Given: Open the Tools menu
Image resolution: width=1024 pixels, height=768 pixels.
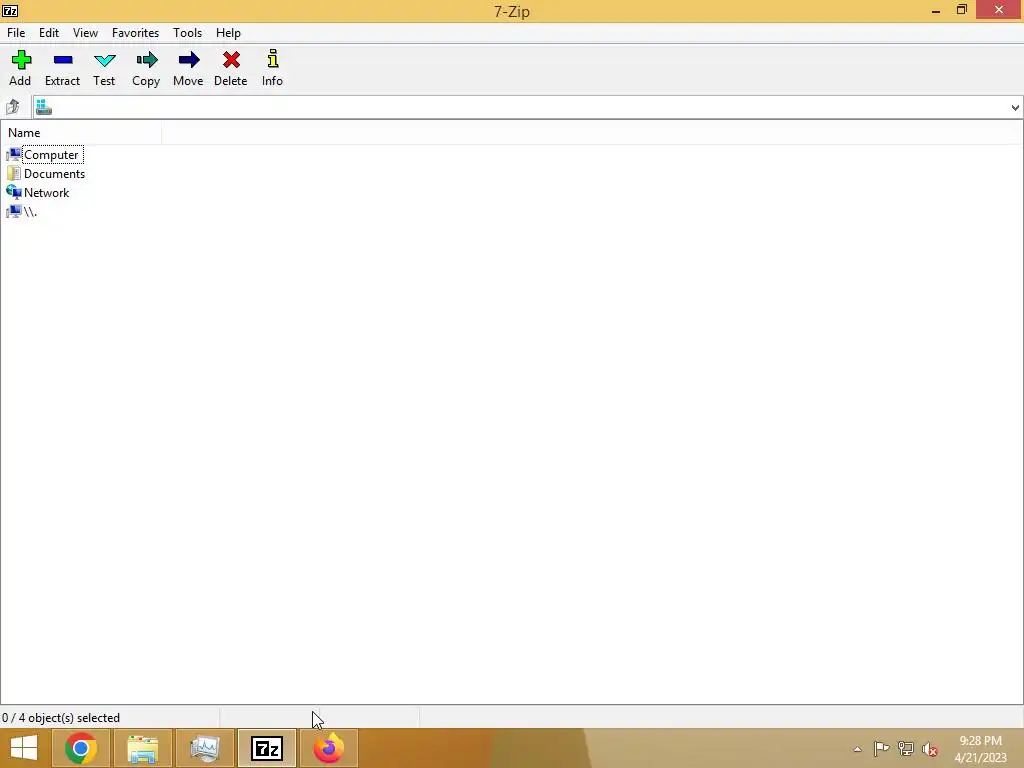Looking at the screenshot, I should click(187, 33).
